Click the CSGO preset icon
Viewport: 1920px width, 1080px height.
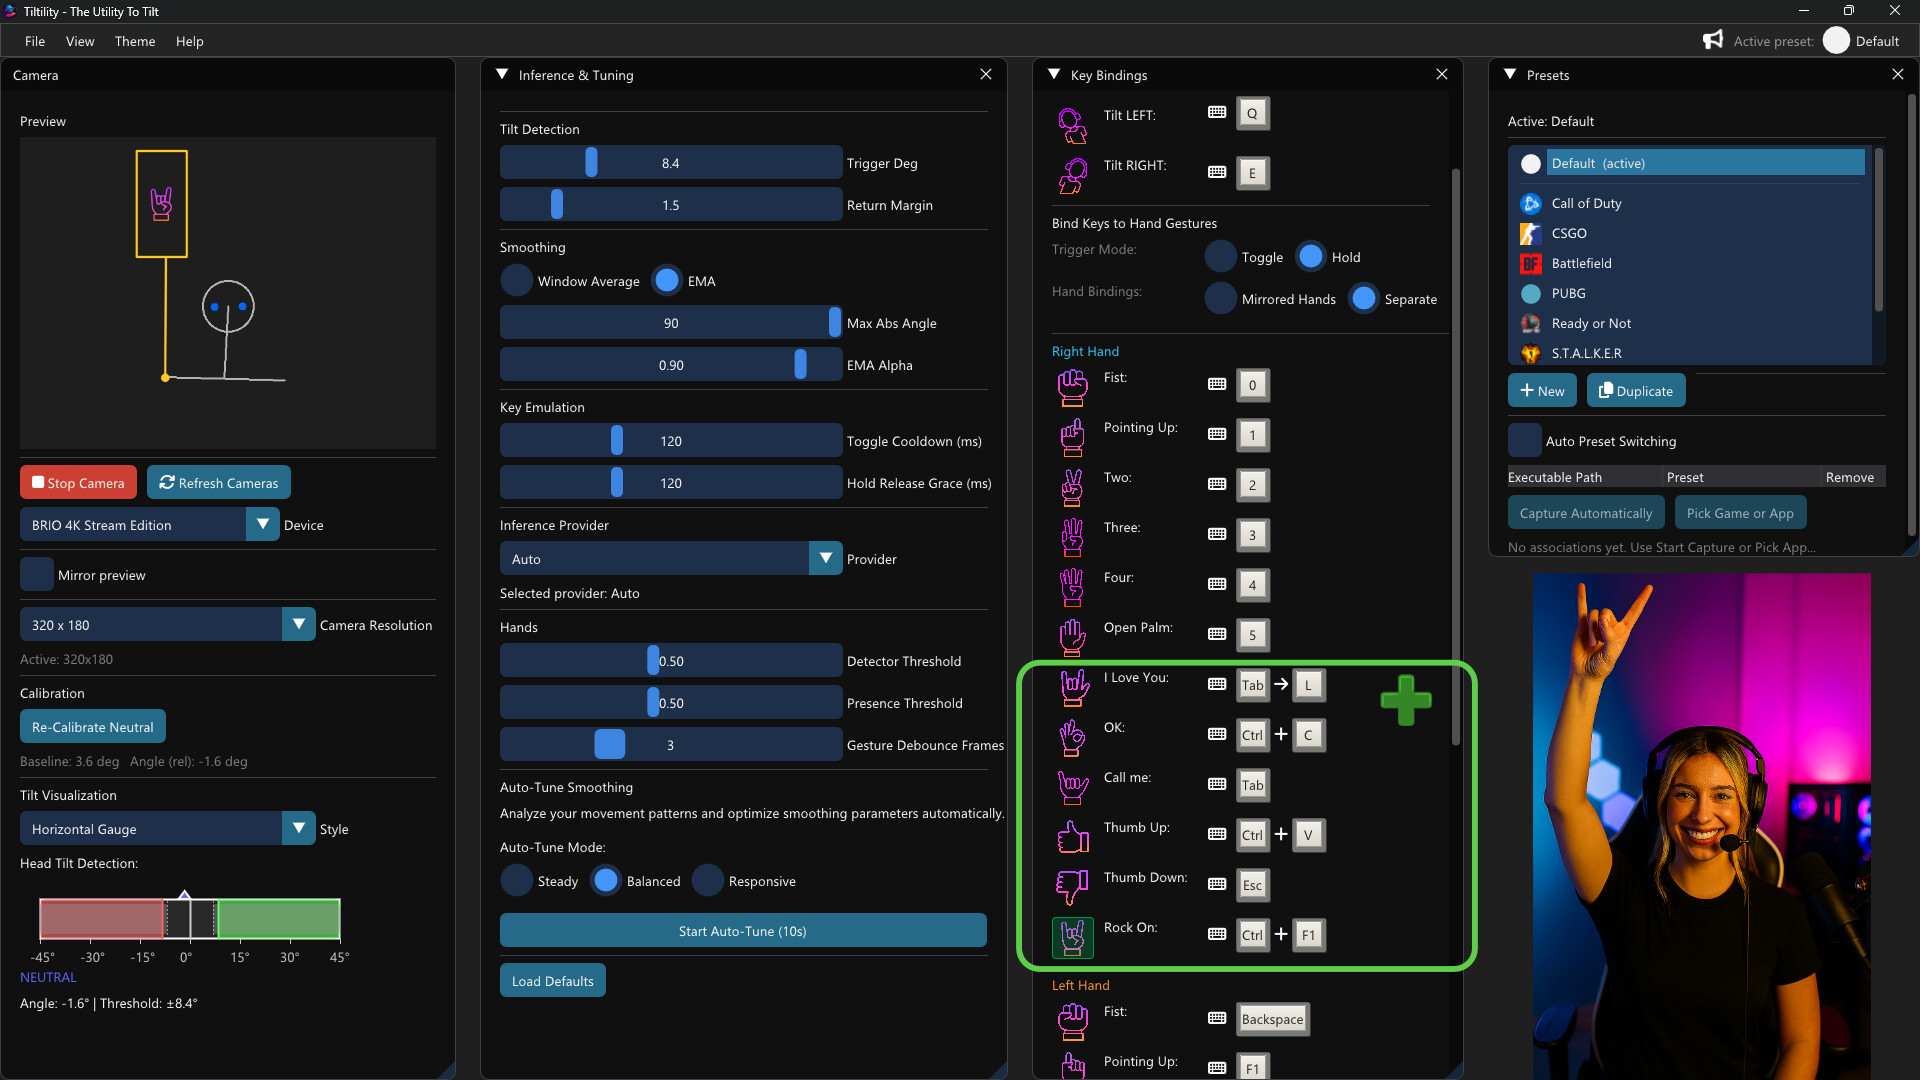click(1531, 233)
